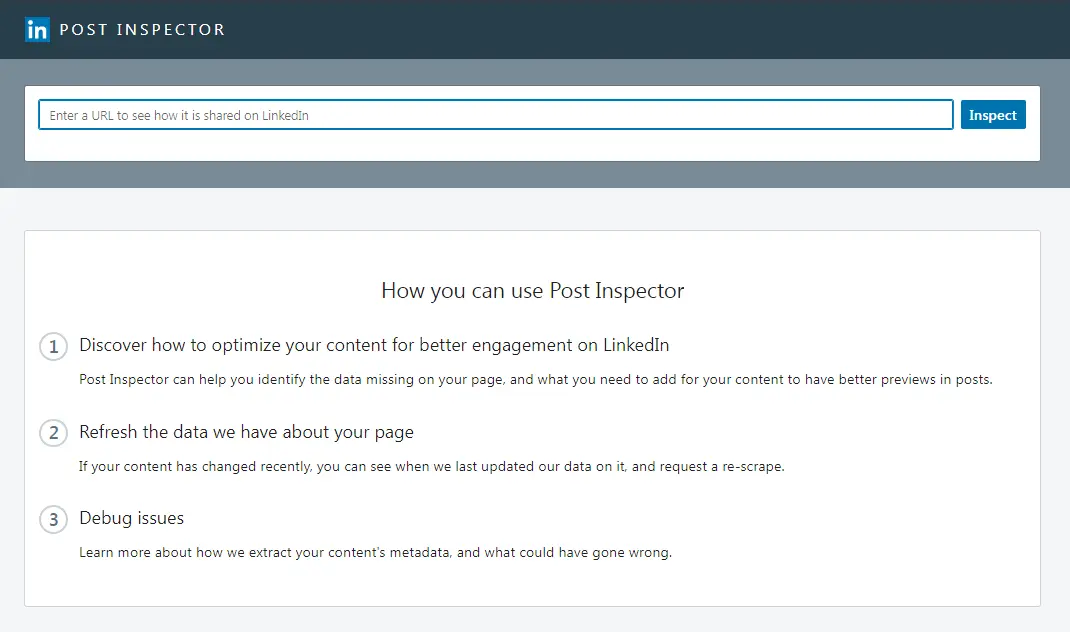Click the step 3 number circle
1070x632 pixels.
[x=52, y=520]
